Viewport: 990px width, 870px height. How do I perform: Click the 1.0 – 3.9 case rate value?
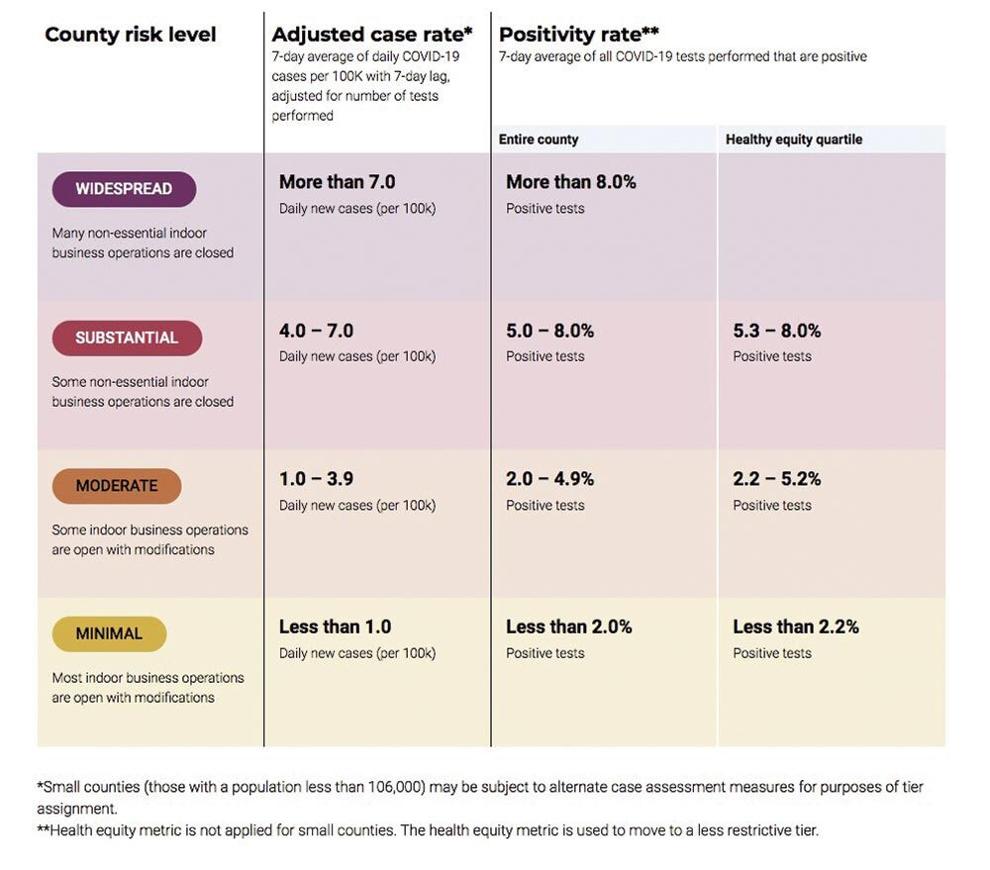click(316, 479)
